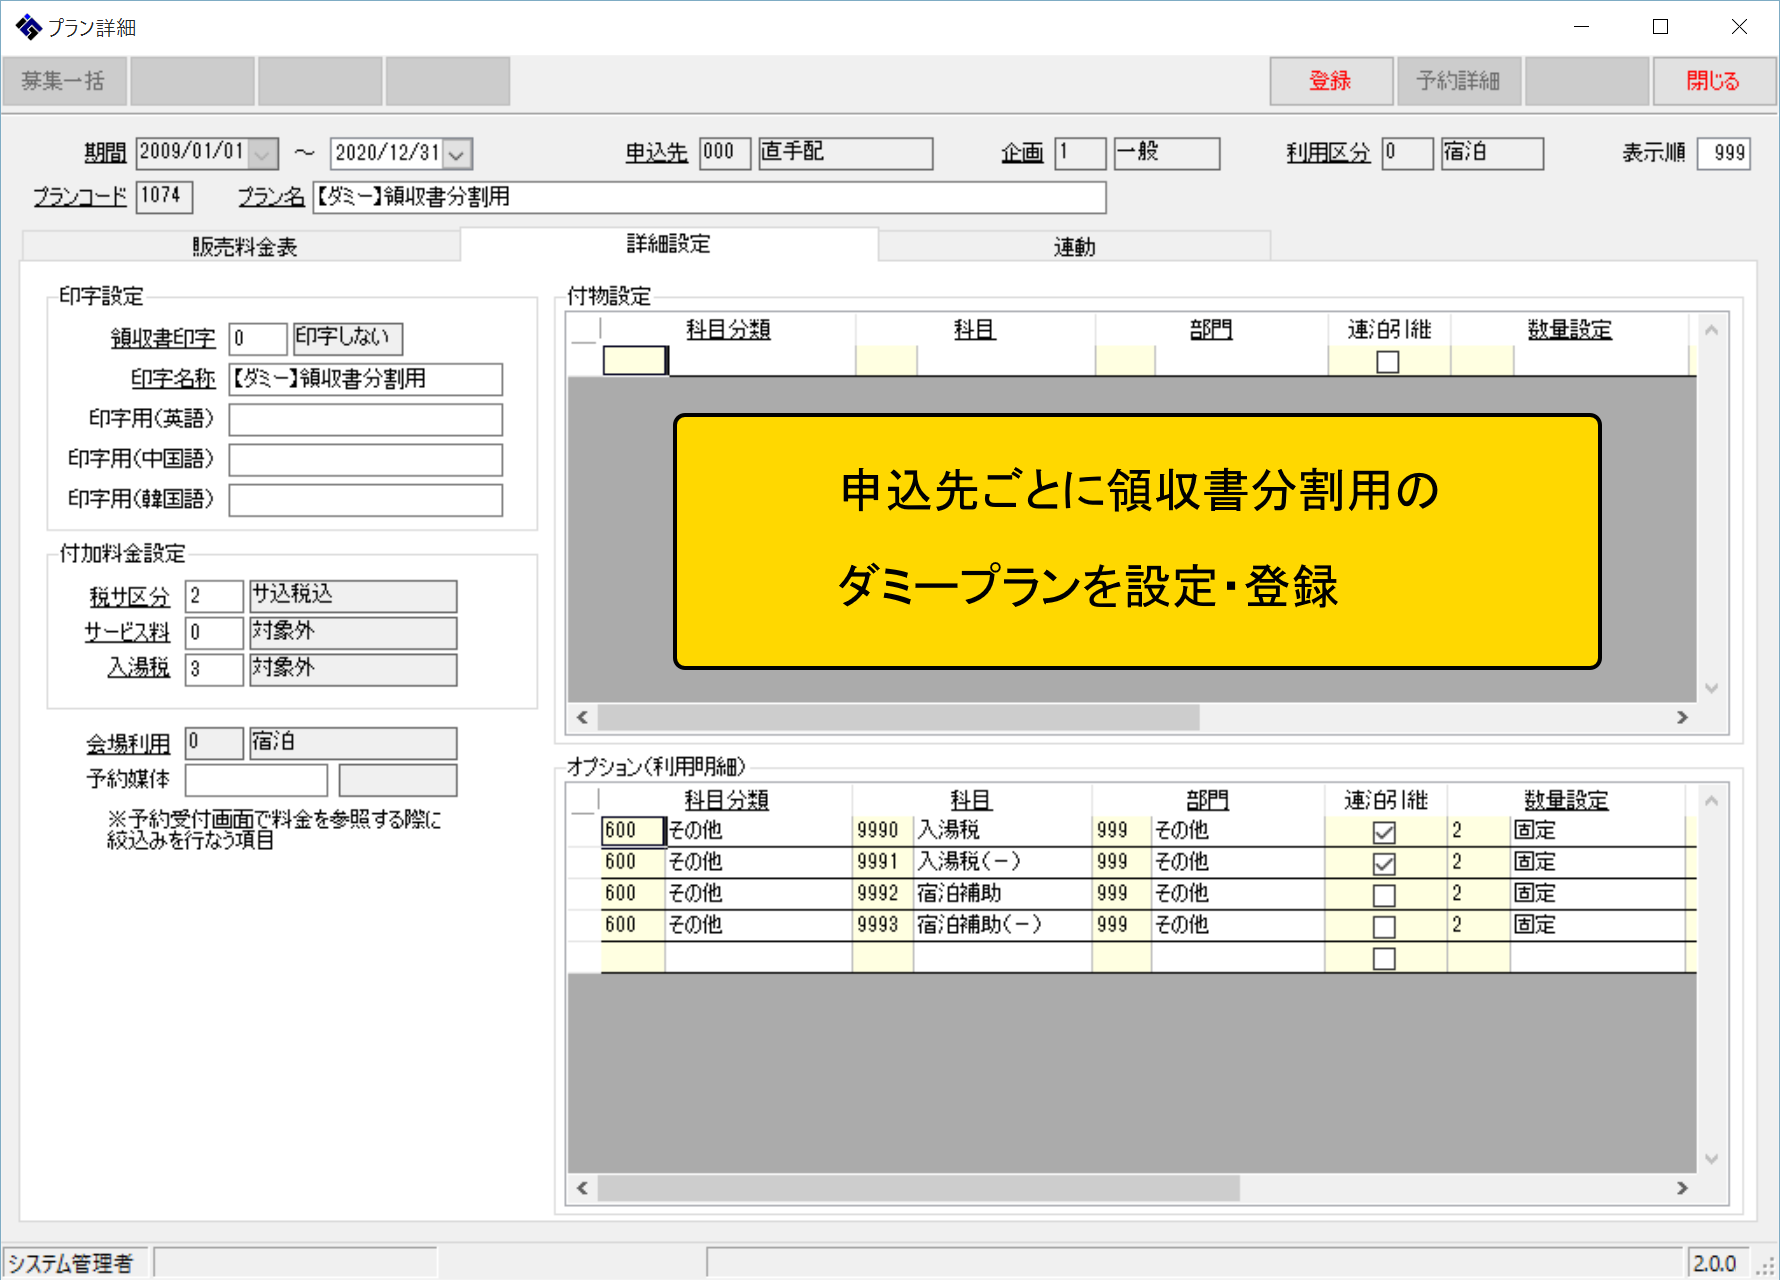Click the プラン詳細 app icon in title bar

28,27
